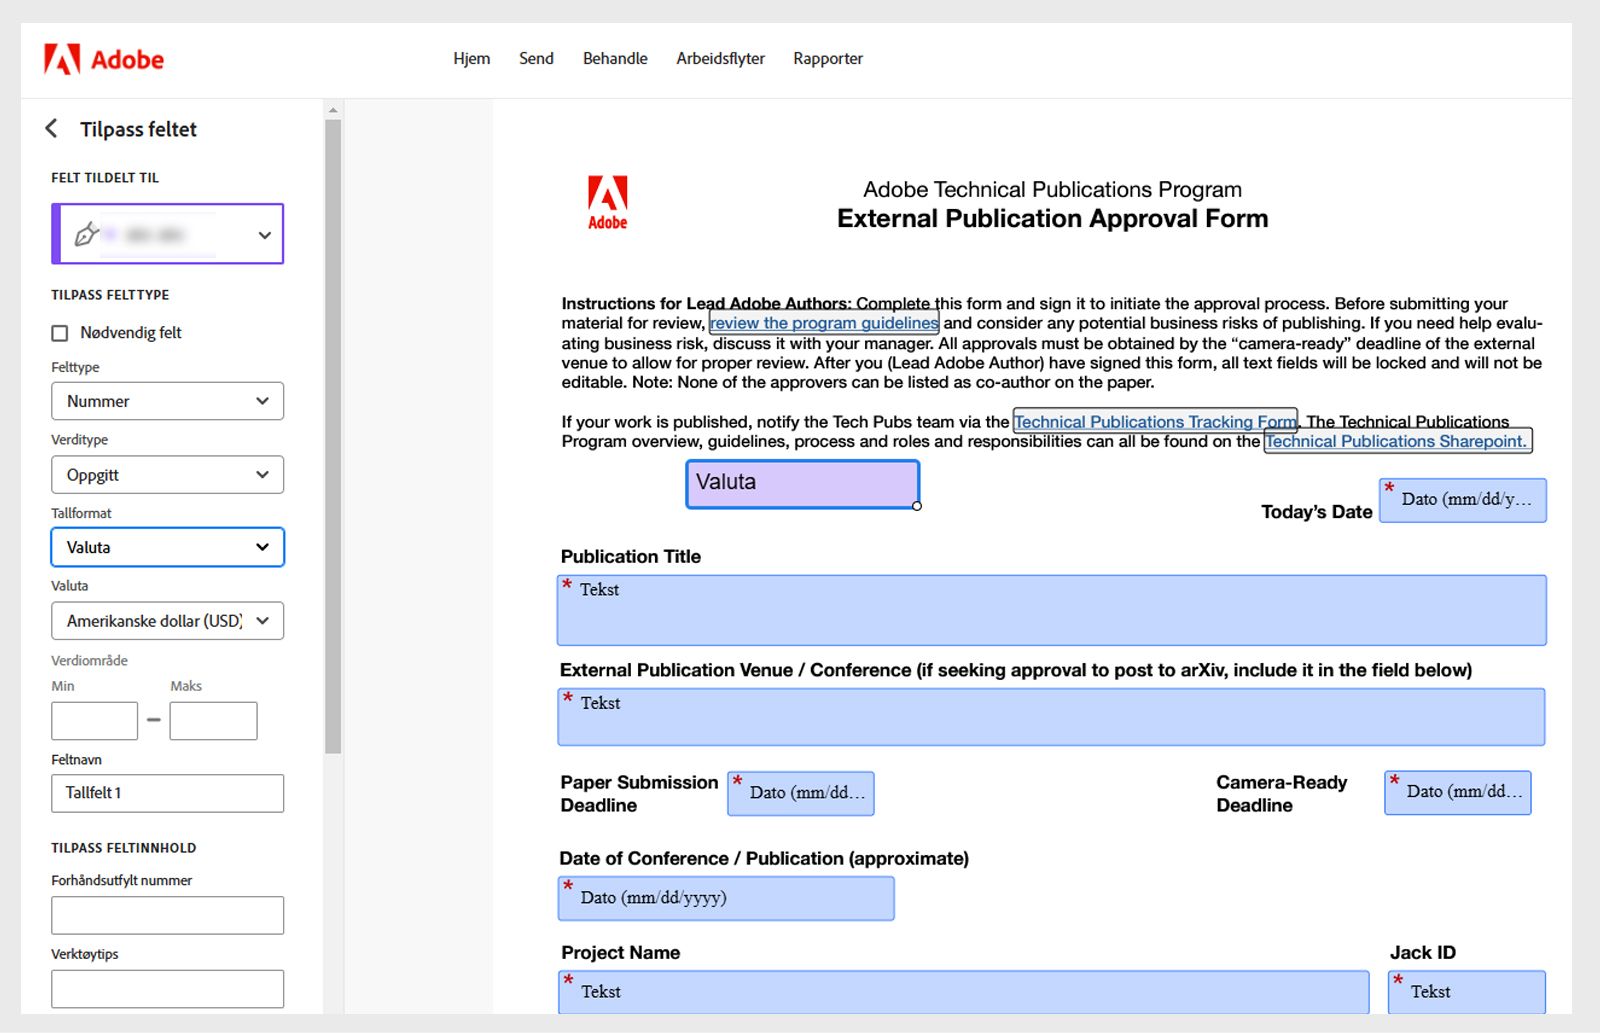Click the Forhåndsutfylt nummer input field
1600x1033 pixels.
168,915
